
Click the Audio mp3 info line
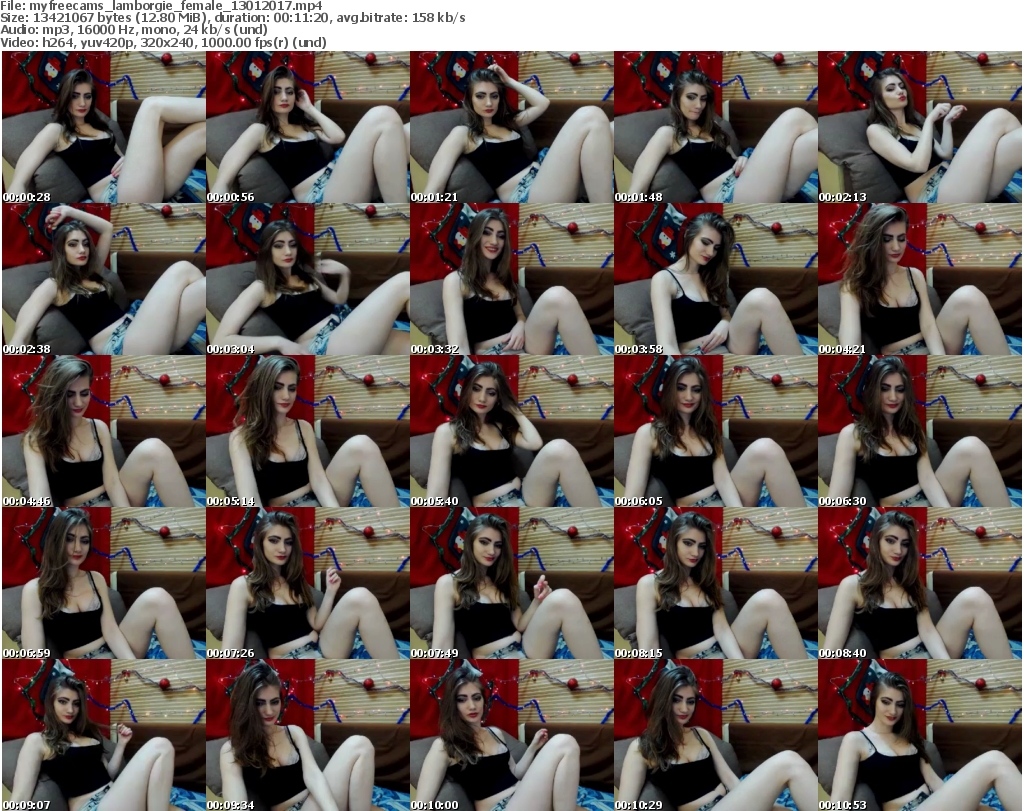134,30
